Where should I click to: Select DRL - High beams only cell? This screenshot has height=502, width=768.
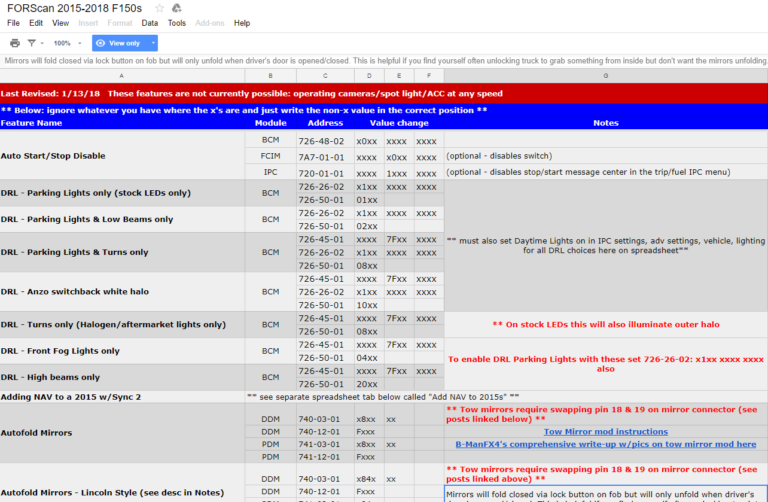click(x=122, y=377)
